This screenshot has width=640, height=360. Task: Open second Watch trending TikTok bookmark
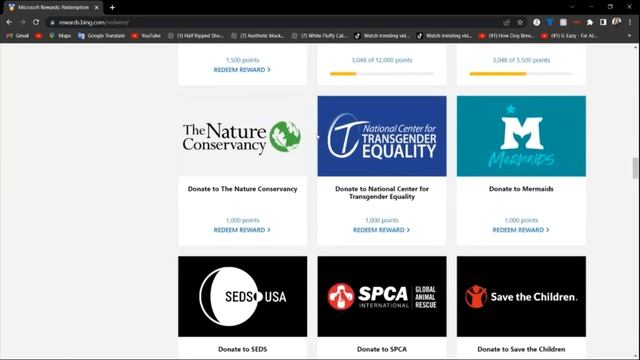[x=444, y=36]
